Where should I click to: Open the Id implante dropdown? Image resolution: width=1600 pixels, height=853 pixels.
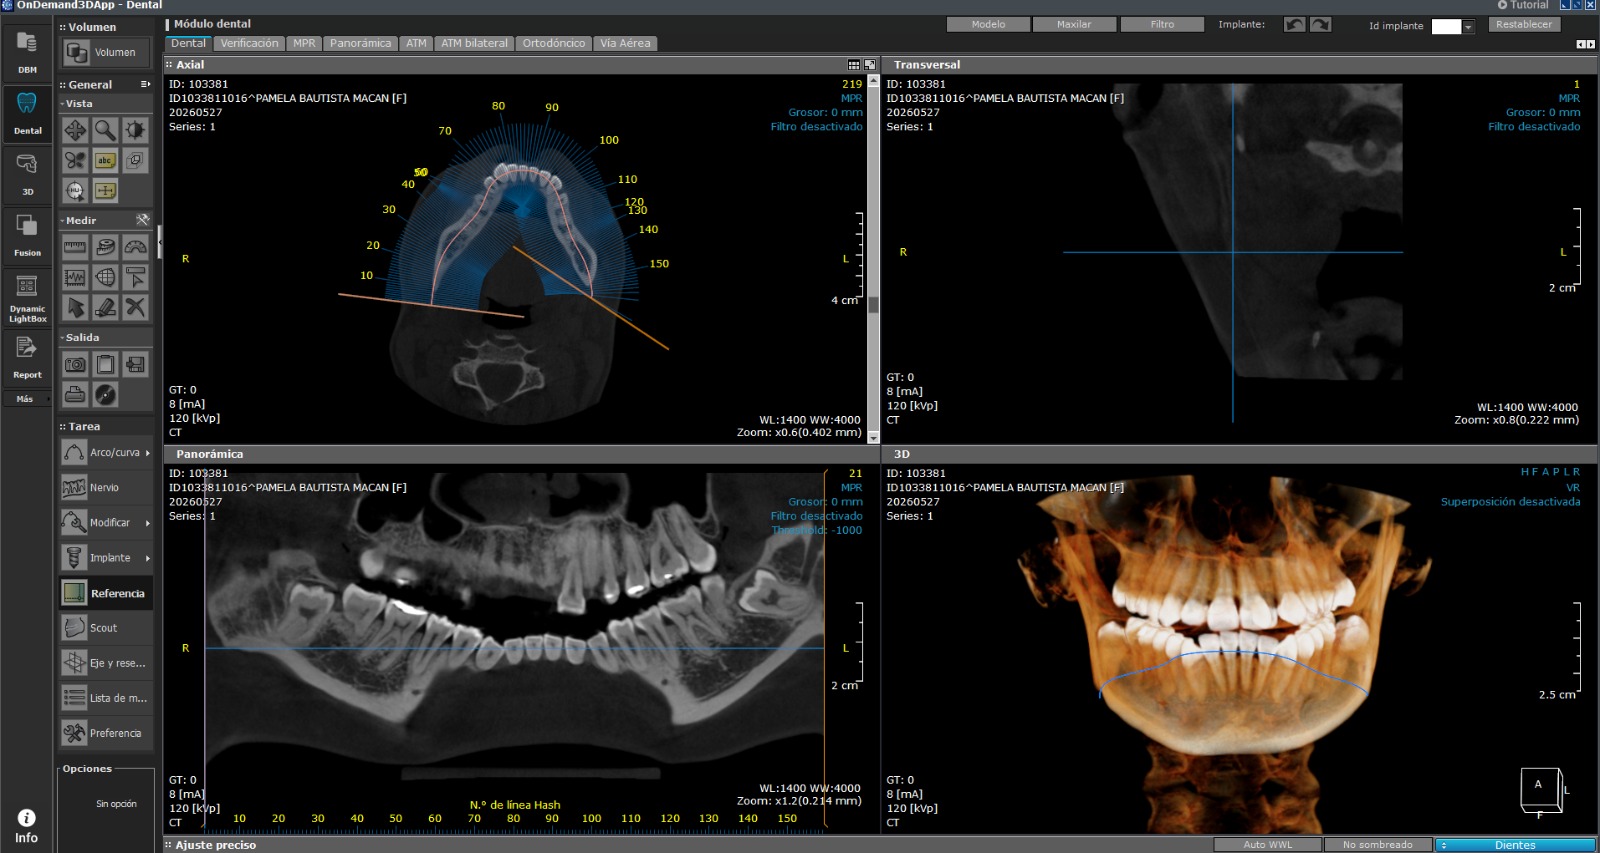pos(1468,27)
